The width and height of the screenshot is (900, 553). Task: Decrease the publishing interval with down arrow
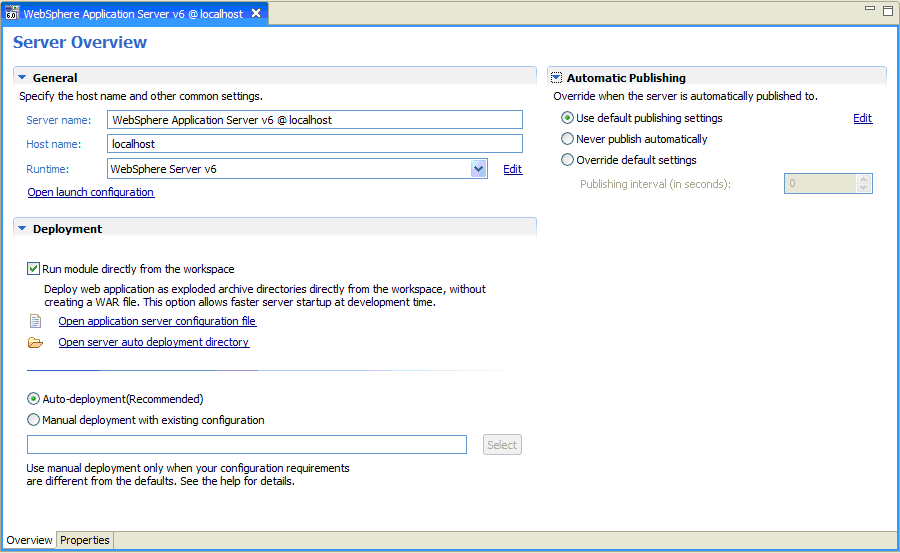point(864,188)
